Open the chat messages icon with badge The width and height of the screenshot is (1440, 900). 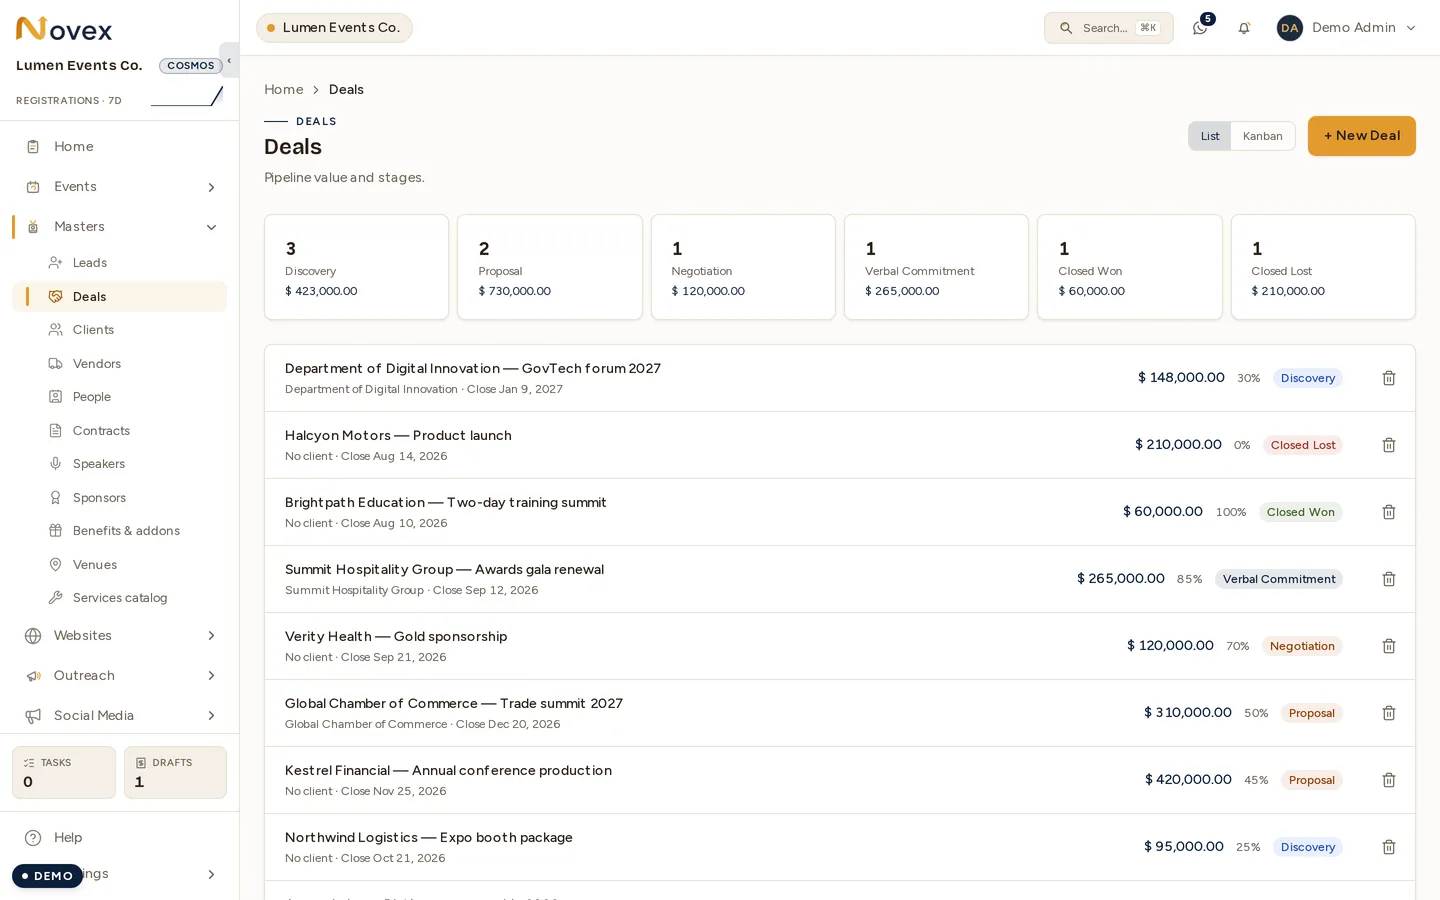(x=1200, y=28)
